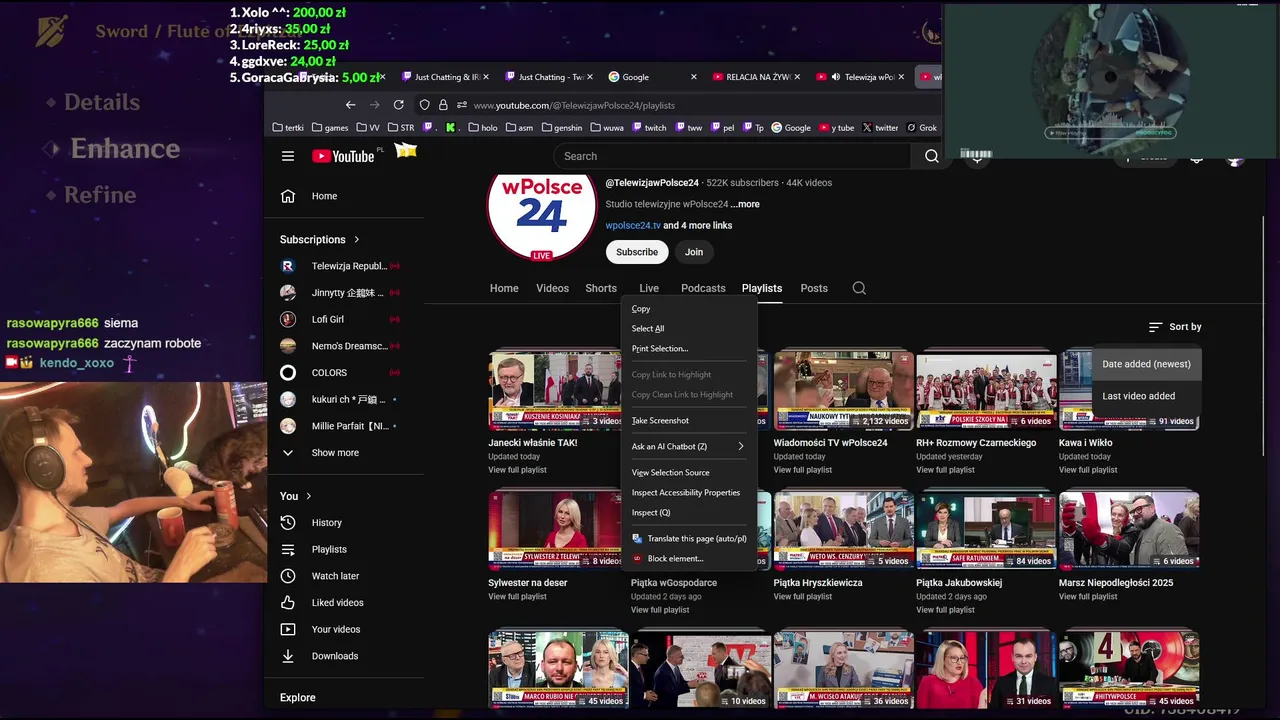This screenshot has height=720, width=1280.
Task: View full playlist under 'Sylwester na deser'
Action: pos(517,597)
